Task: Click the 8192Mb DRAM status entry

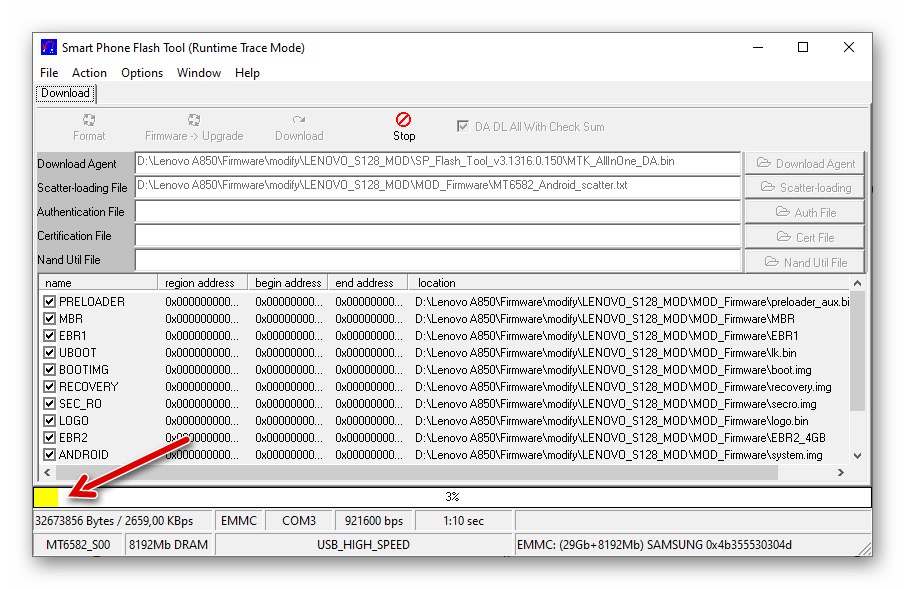Action: tap(169, 545)
